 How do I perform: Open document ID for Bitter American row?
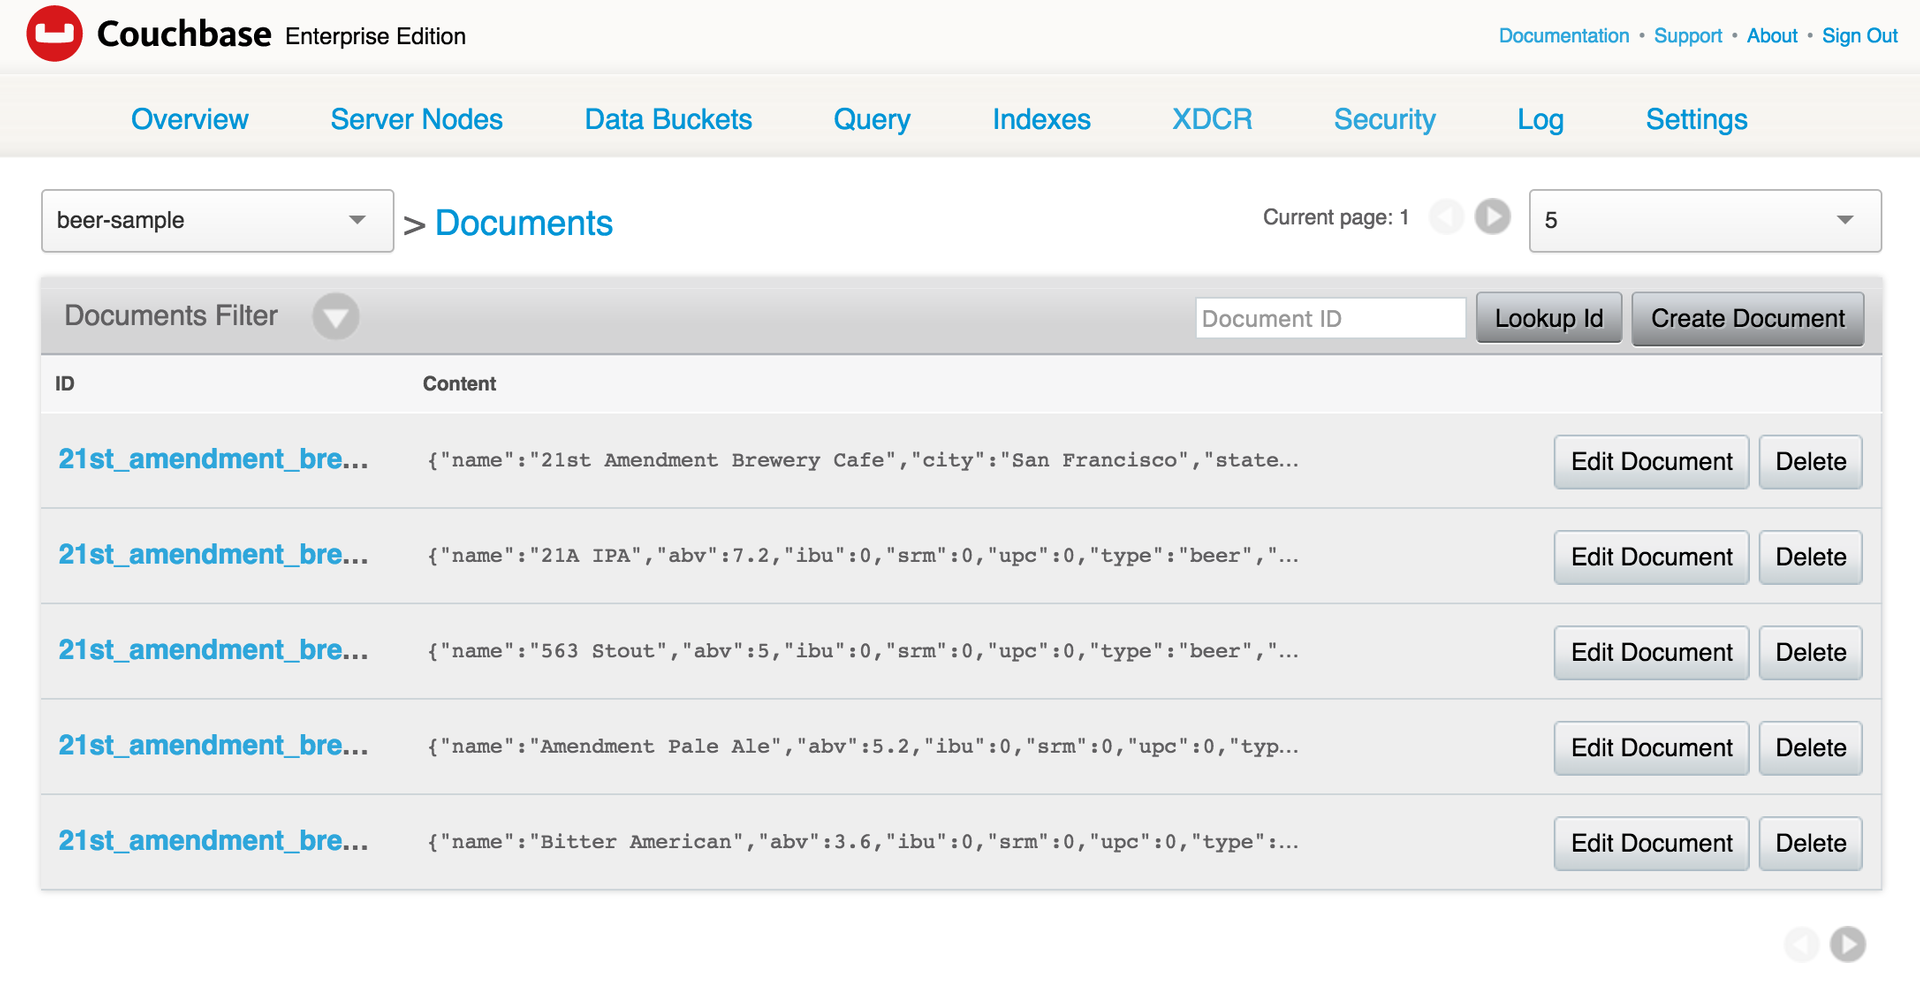tap(213, 841)
